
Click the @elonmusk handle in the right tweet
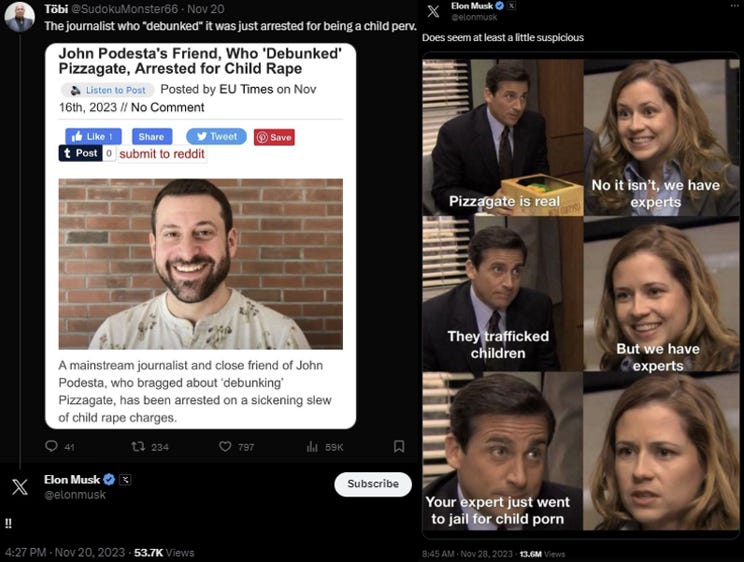[x=474, y=17]
